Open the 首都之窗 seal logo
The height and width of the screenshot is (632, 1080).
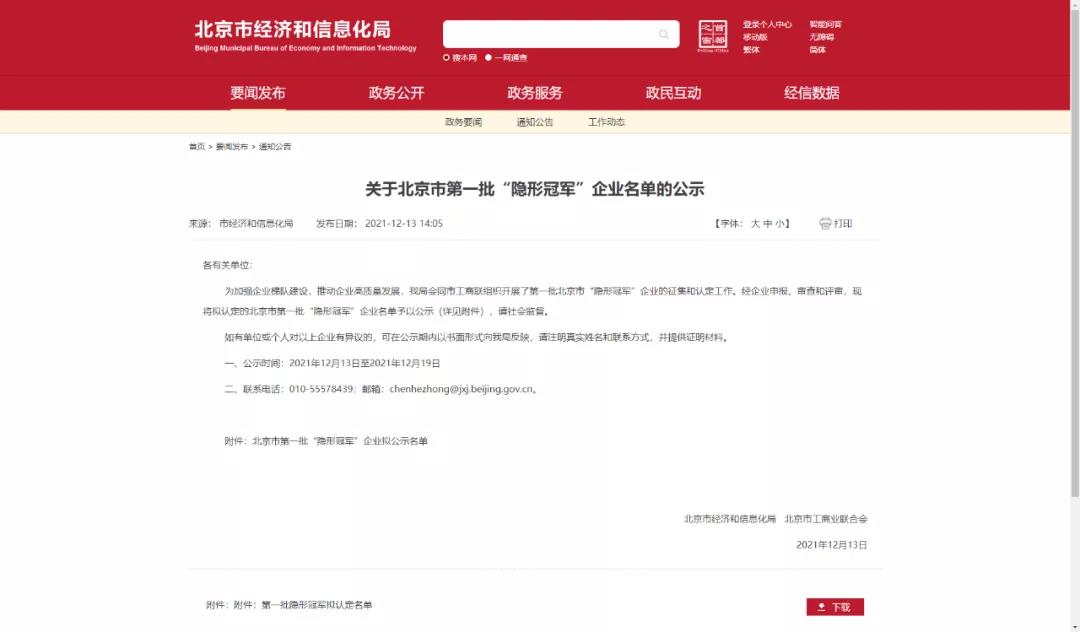coord(713,36)
